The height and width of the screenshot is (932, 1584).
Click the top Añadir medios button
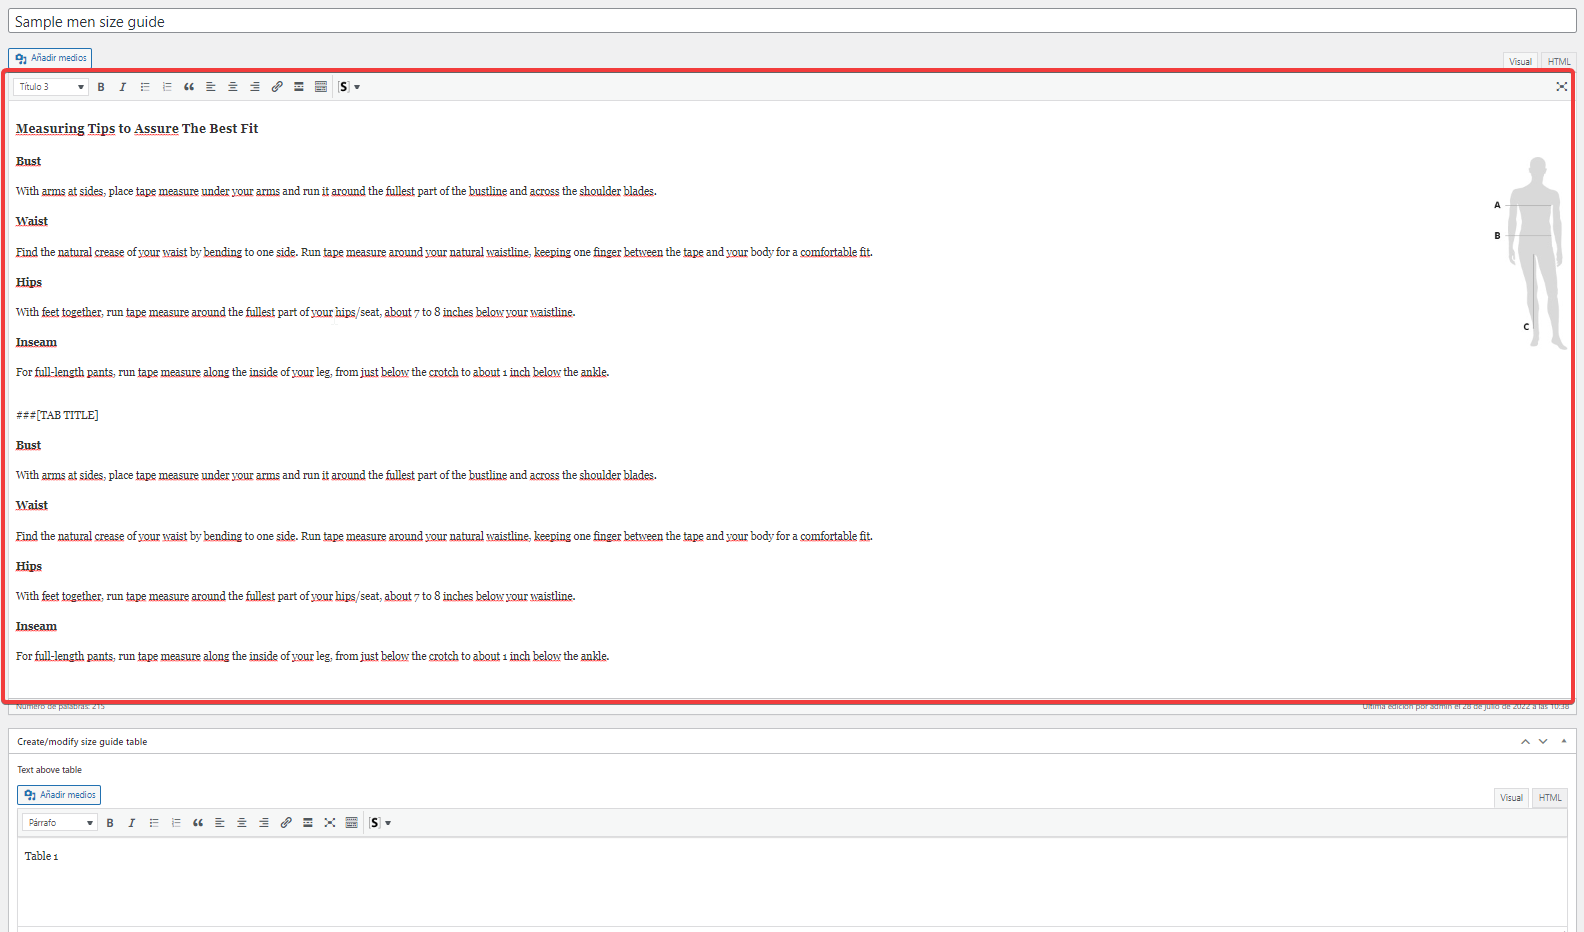[51, 58]
